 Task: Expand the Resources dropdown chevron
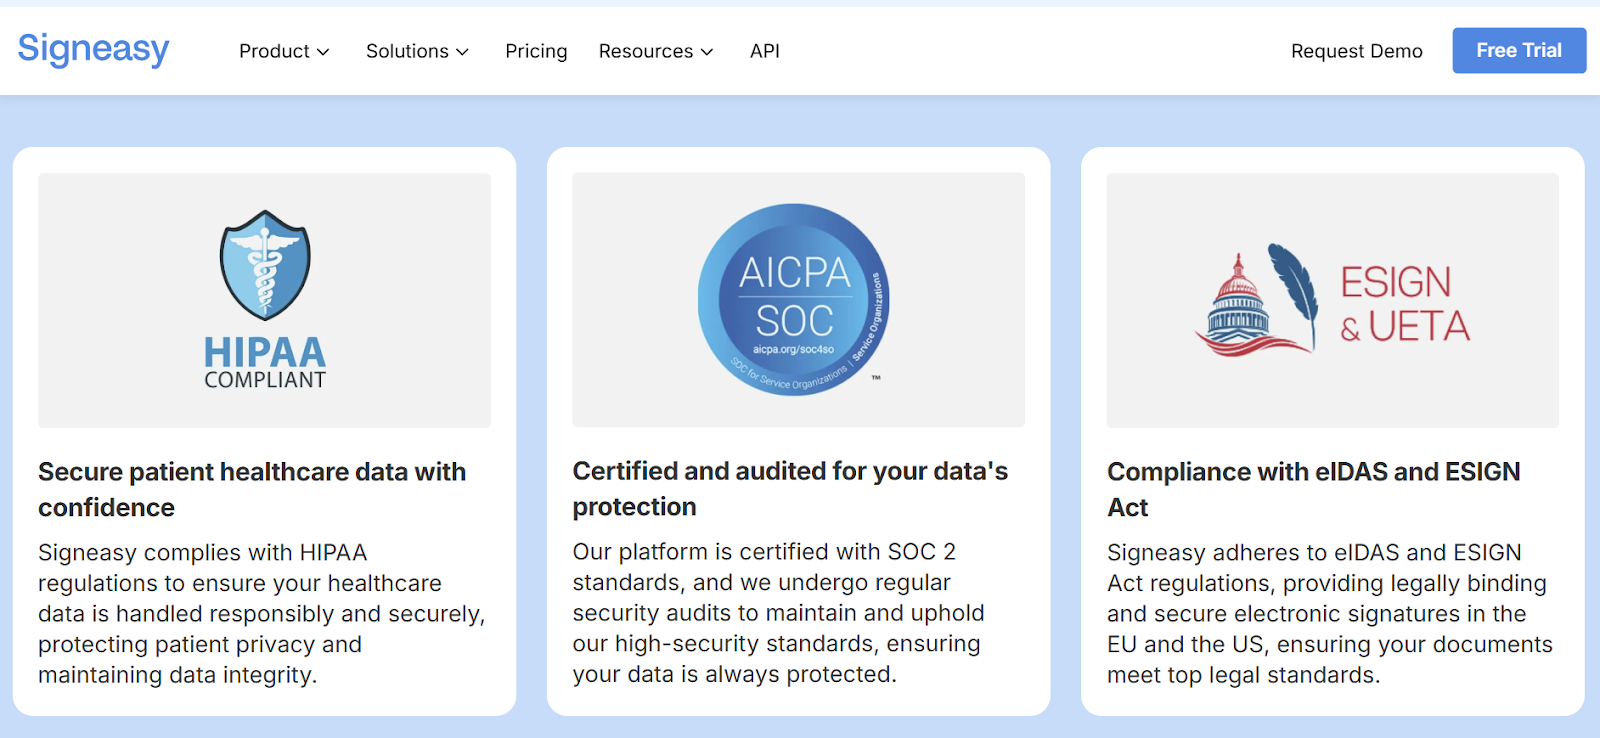707,52
